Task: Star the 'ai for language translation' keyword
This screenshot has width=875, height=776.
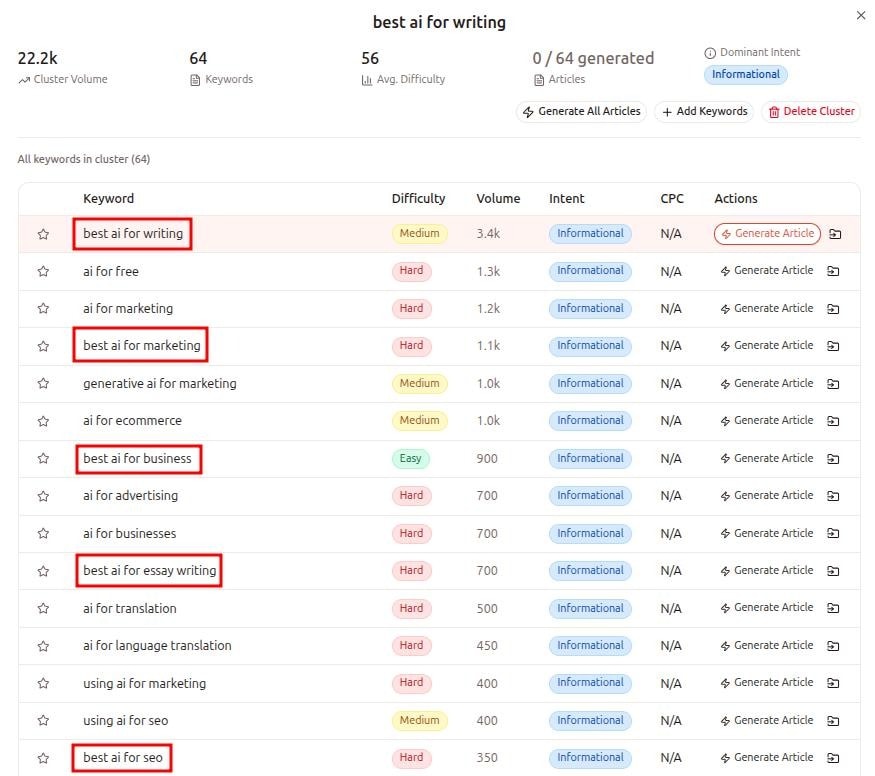Action: [43, 646]
